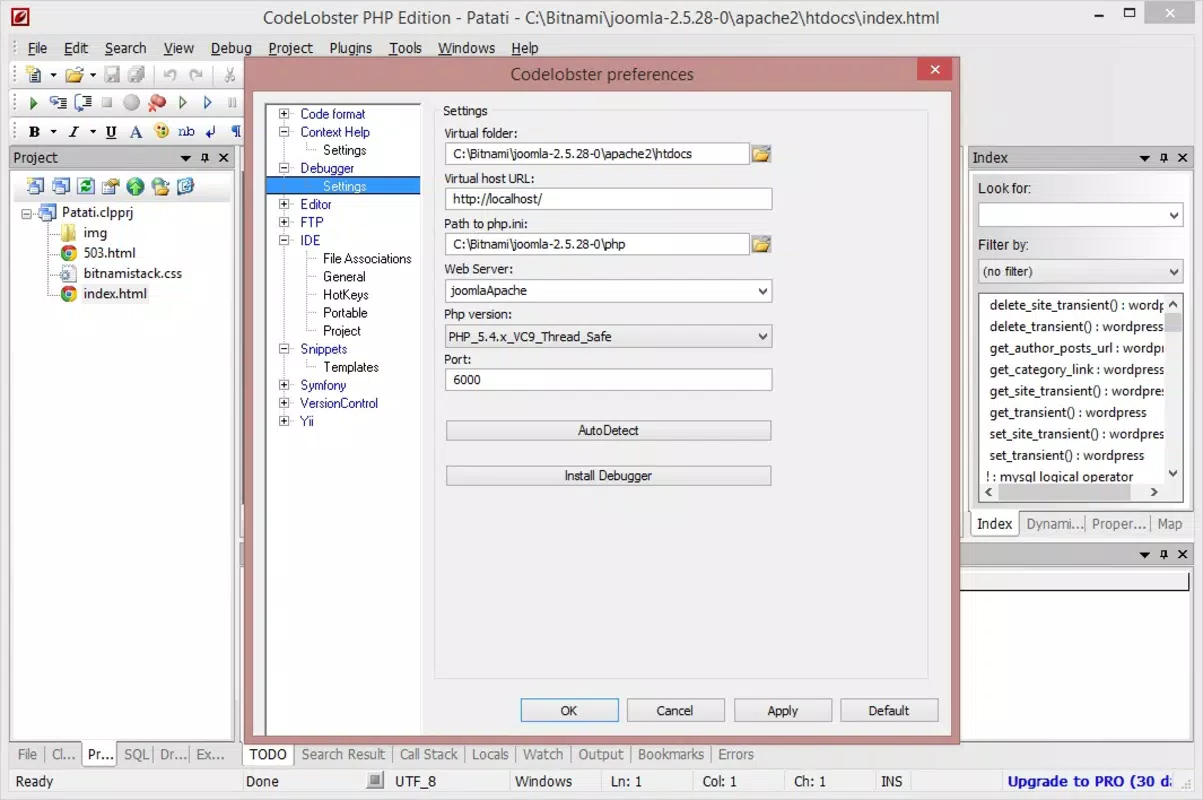Pin the Project panel
The width and height of the screenshot is (1203, 800).
tap(205, 158)
